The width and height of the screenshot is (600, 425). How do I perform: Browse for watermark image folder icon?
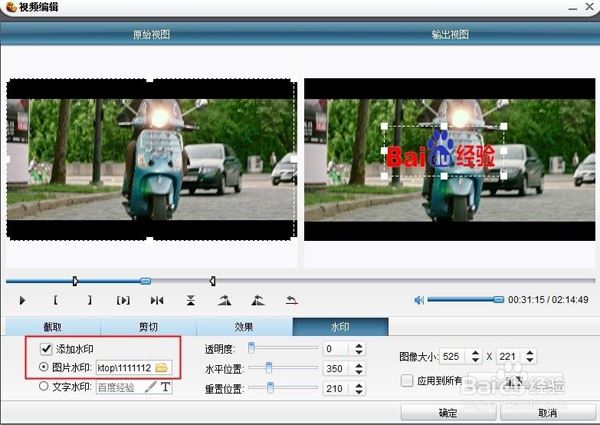point(161,368)
